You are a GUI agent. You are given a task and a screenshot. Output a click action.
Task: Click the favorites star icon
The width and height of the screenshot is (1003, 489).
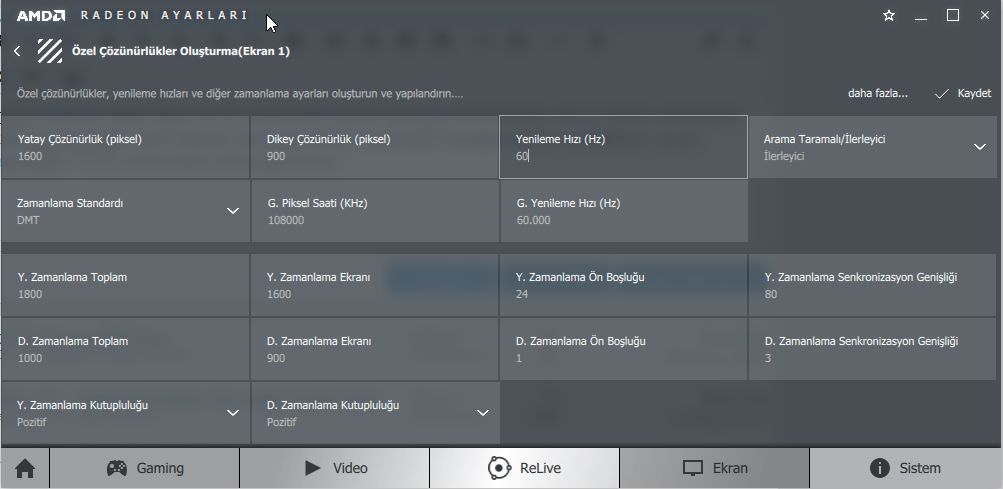click(889, 16)
